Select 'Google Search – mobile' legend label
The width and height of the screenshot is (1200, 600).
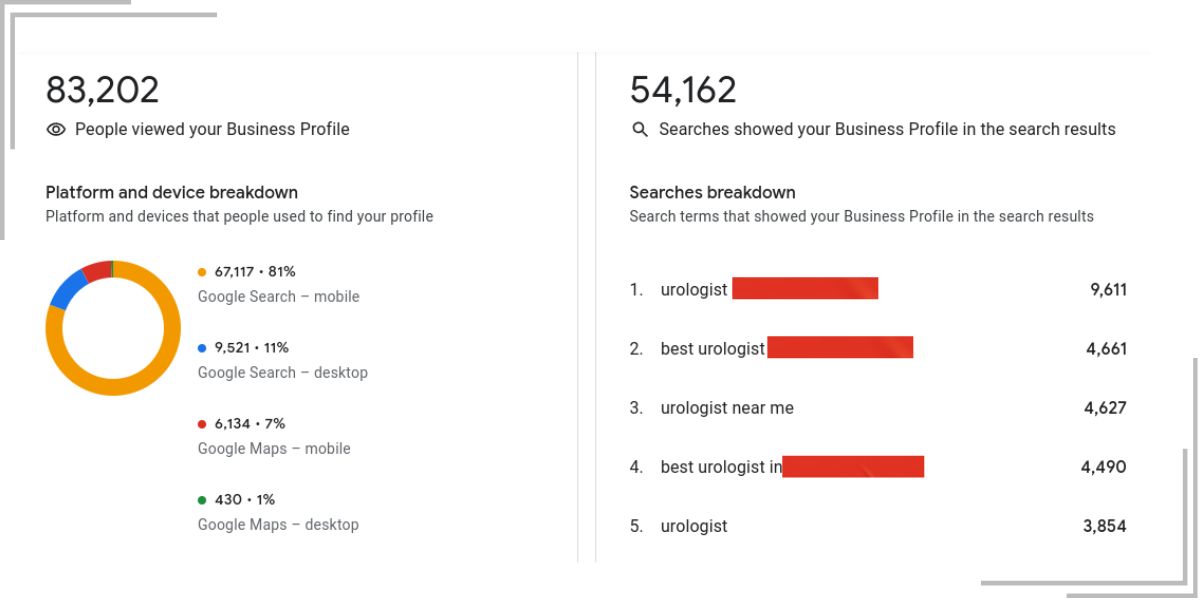(279, 297)
